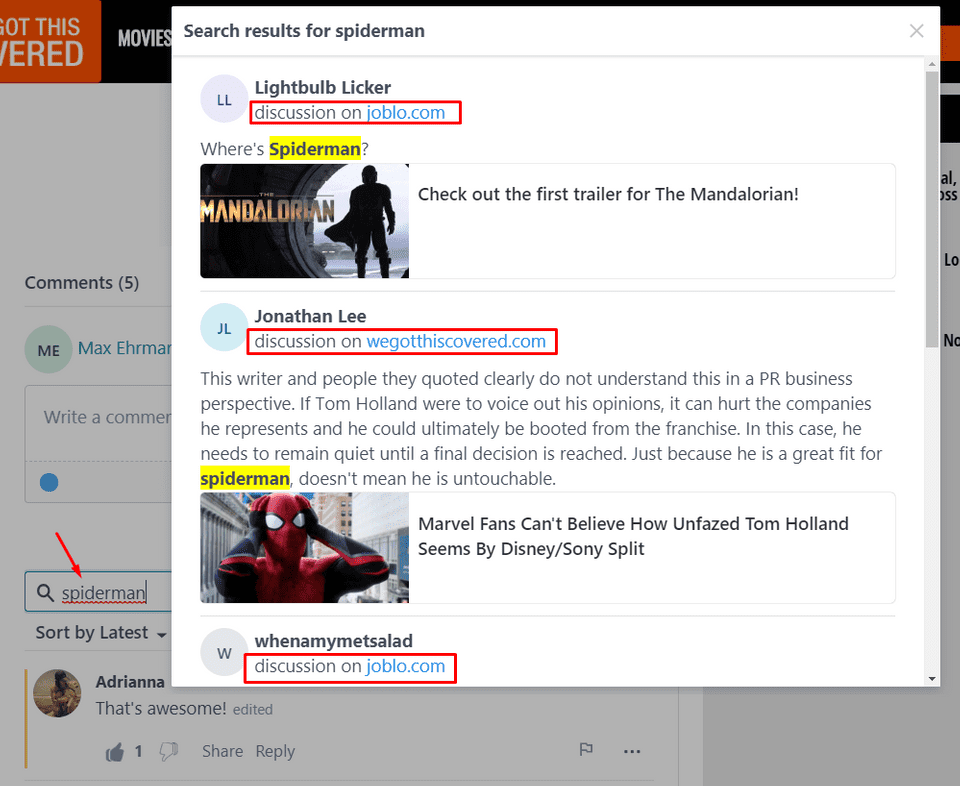The width and height of the screenshot is (960, 786).
Task: Click the Tom Holland Spiderman article thumbnail
Action: [x=304, y=548]
